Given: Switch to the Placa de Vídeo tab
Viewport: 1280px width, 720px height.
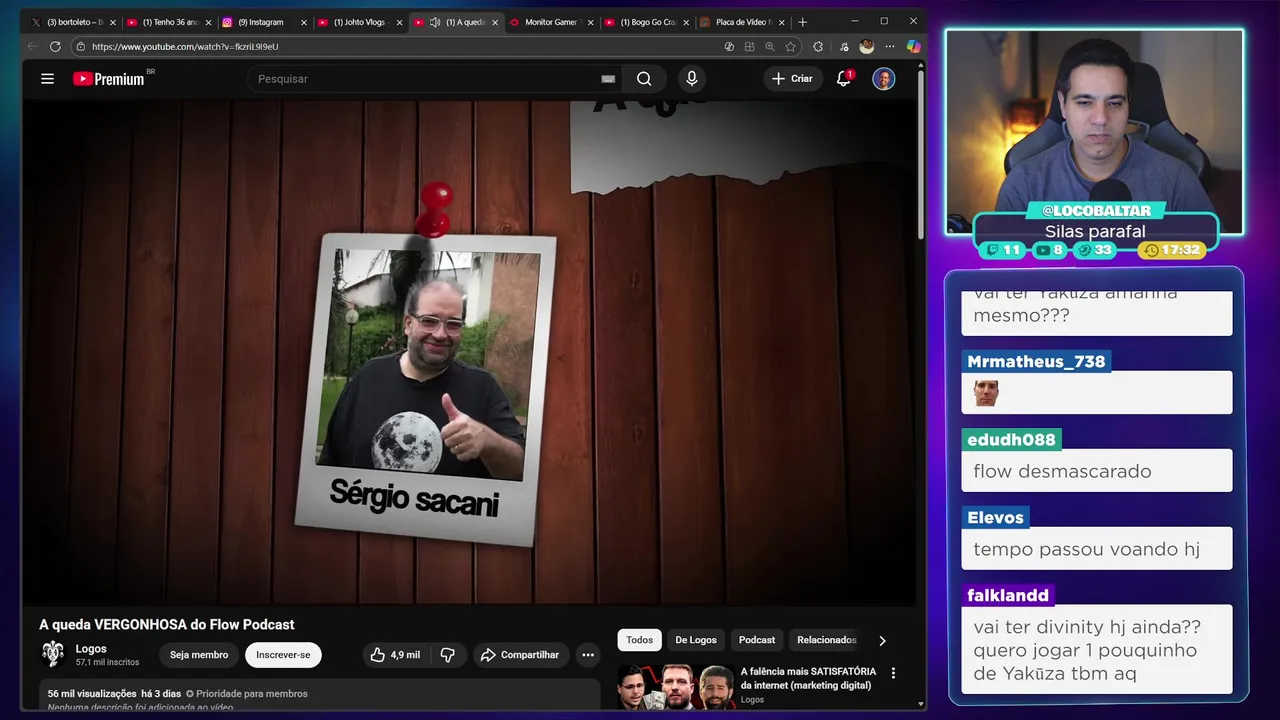Looking at the screenshot, I should pos(742,22).
